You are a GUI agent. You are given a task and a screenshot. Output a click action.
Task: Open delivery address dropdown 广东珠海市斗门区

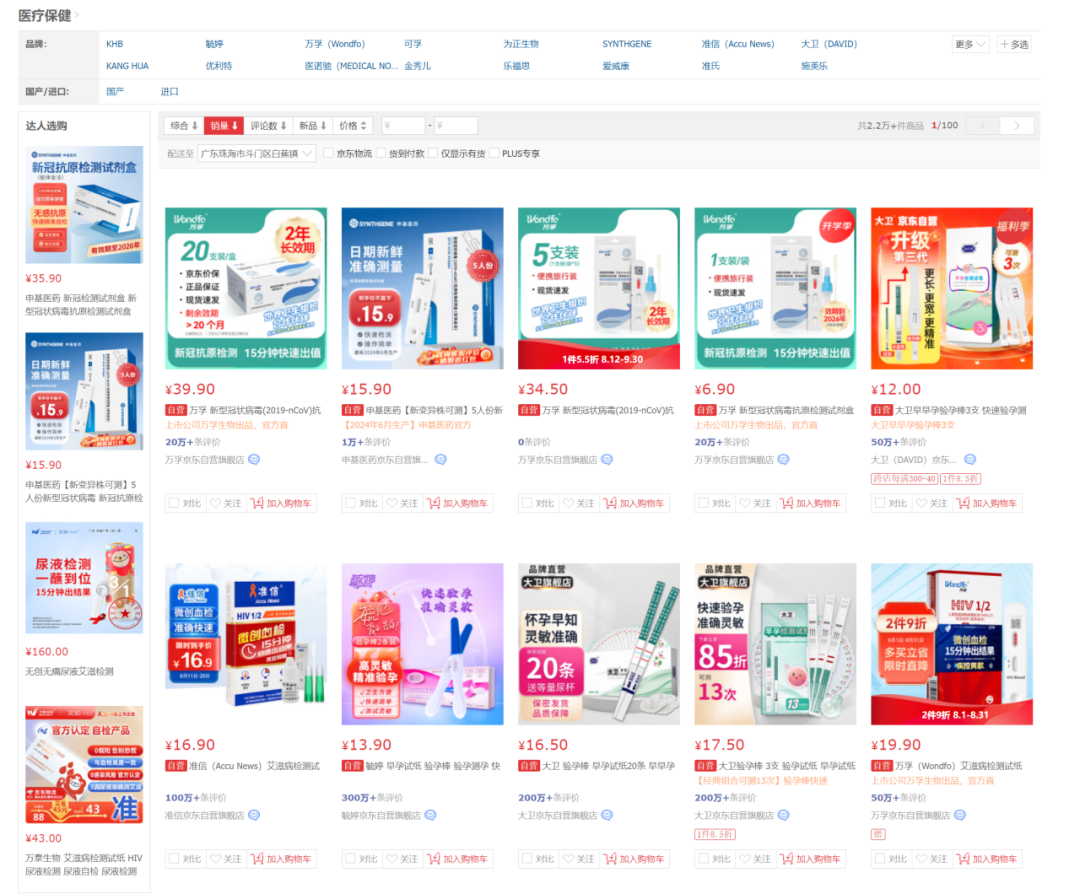(256, 154)
